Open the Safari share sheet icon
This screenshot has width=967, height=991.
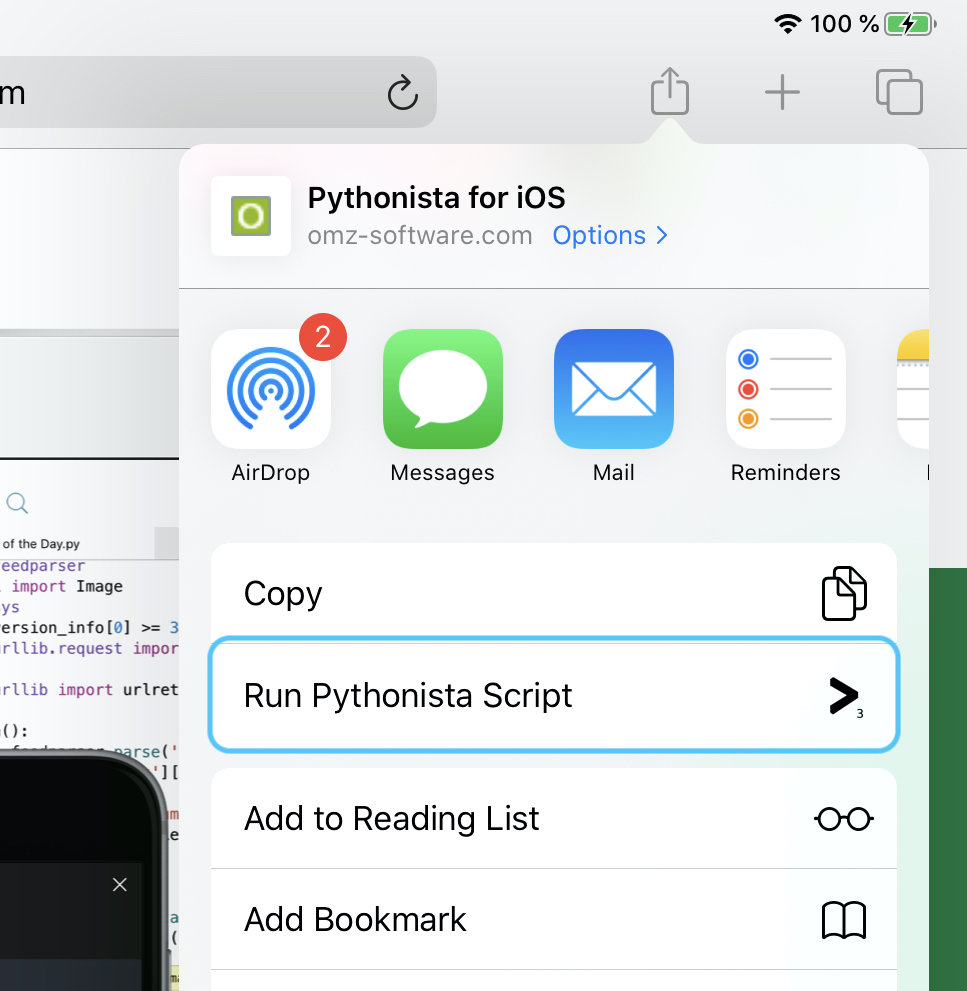tap(669, 91)
